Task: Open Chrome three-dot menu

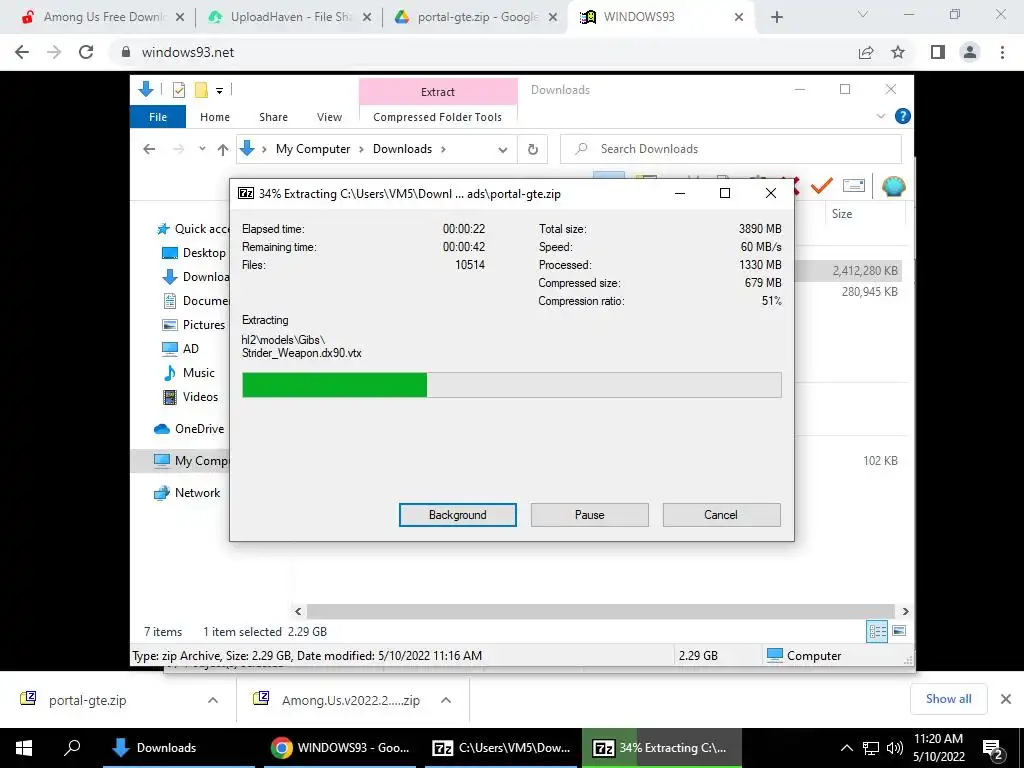Action: [x=1002, y=52]
